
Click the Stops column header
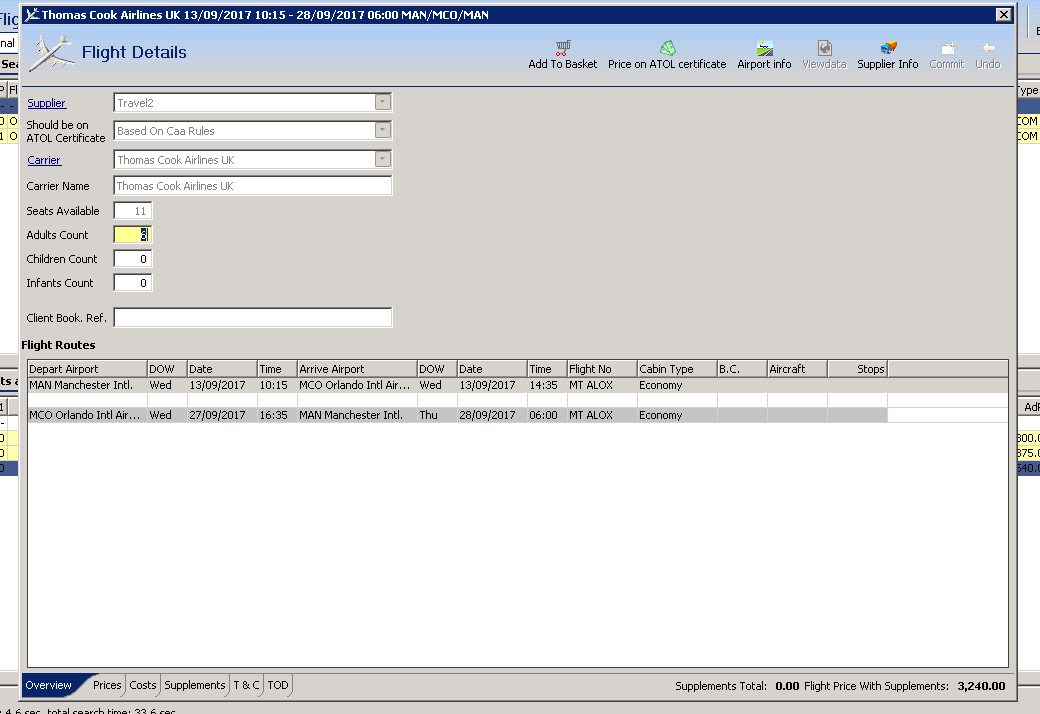tap(858, 369)
